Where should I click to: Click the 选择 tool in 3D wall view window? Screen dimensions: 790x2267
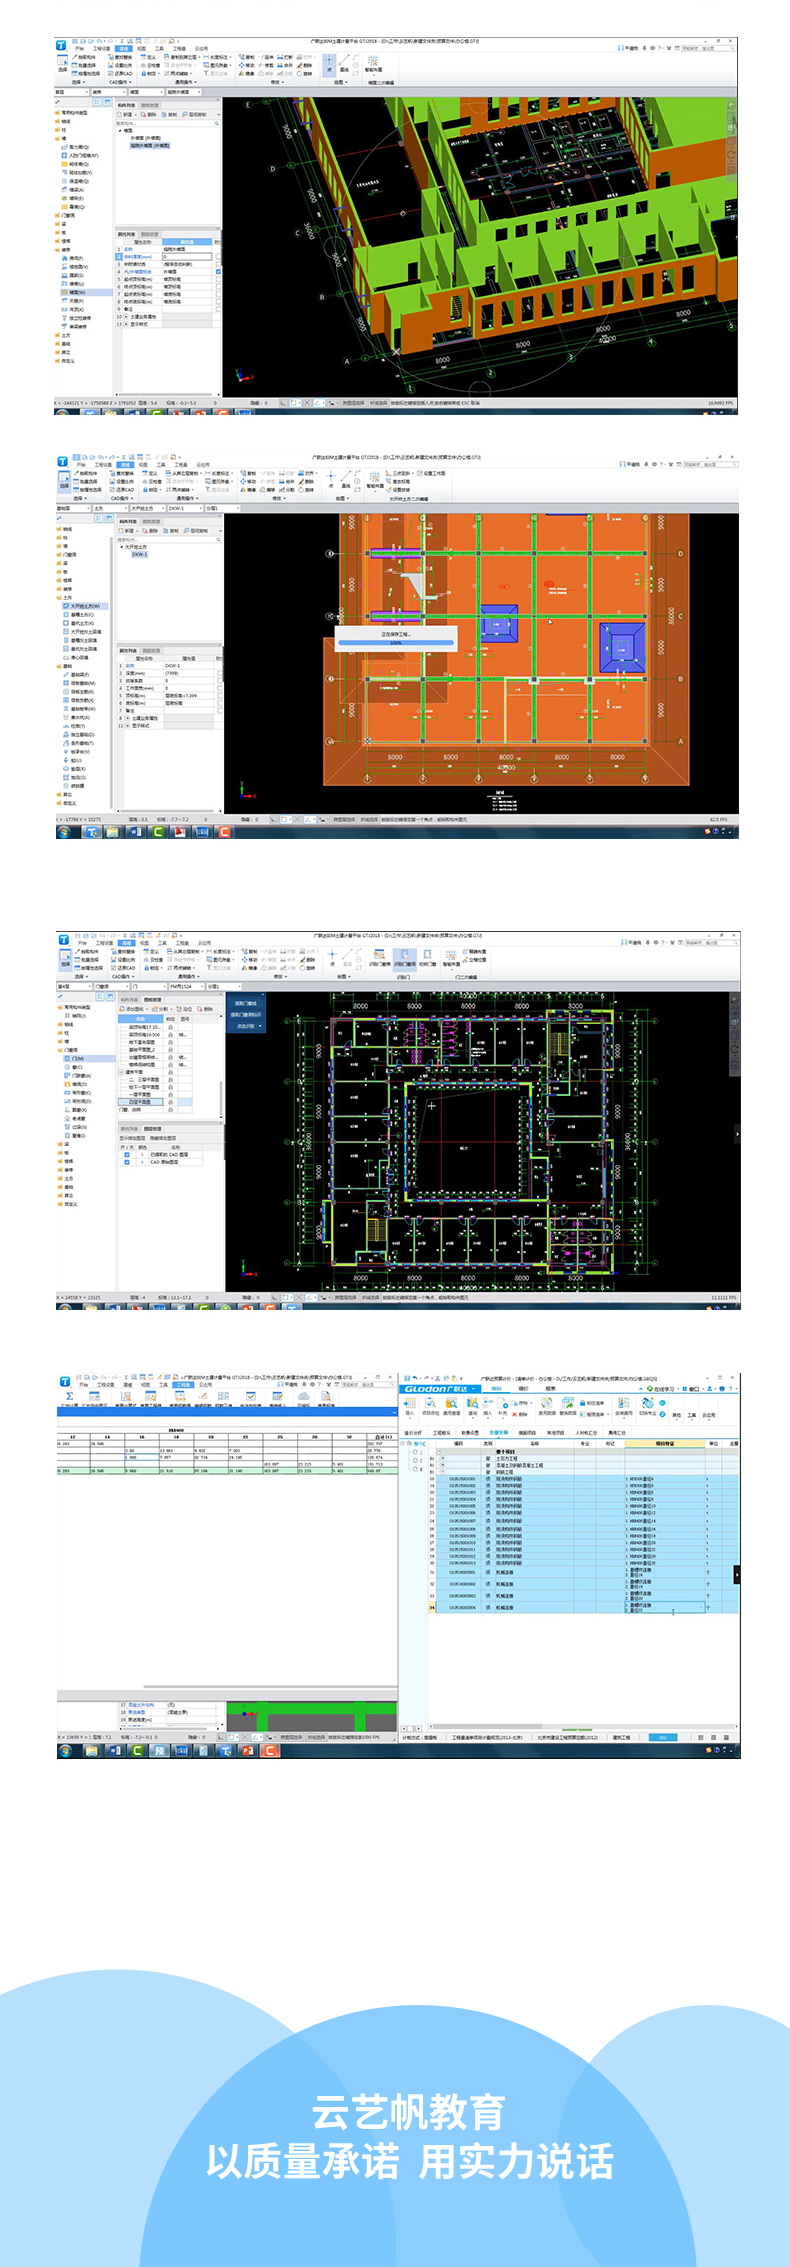pos(62,63)
